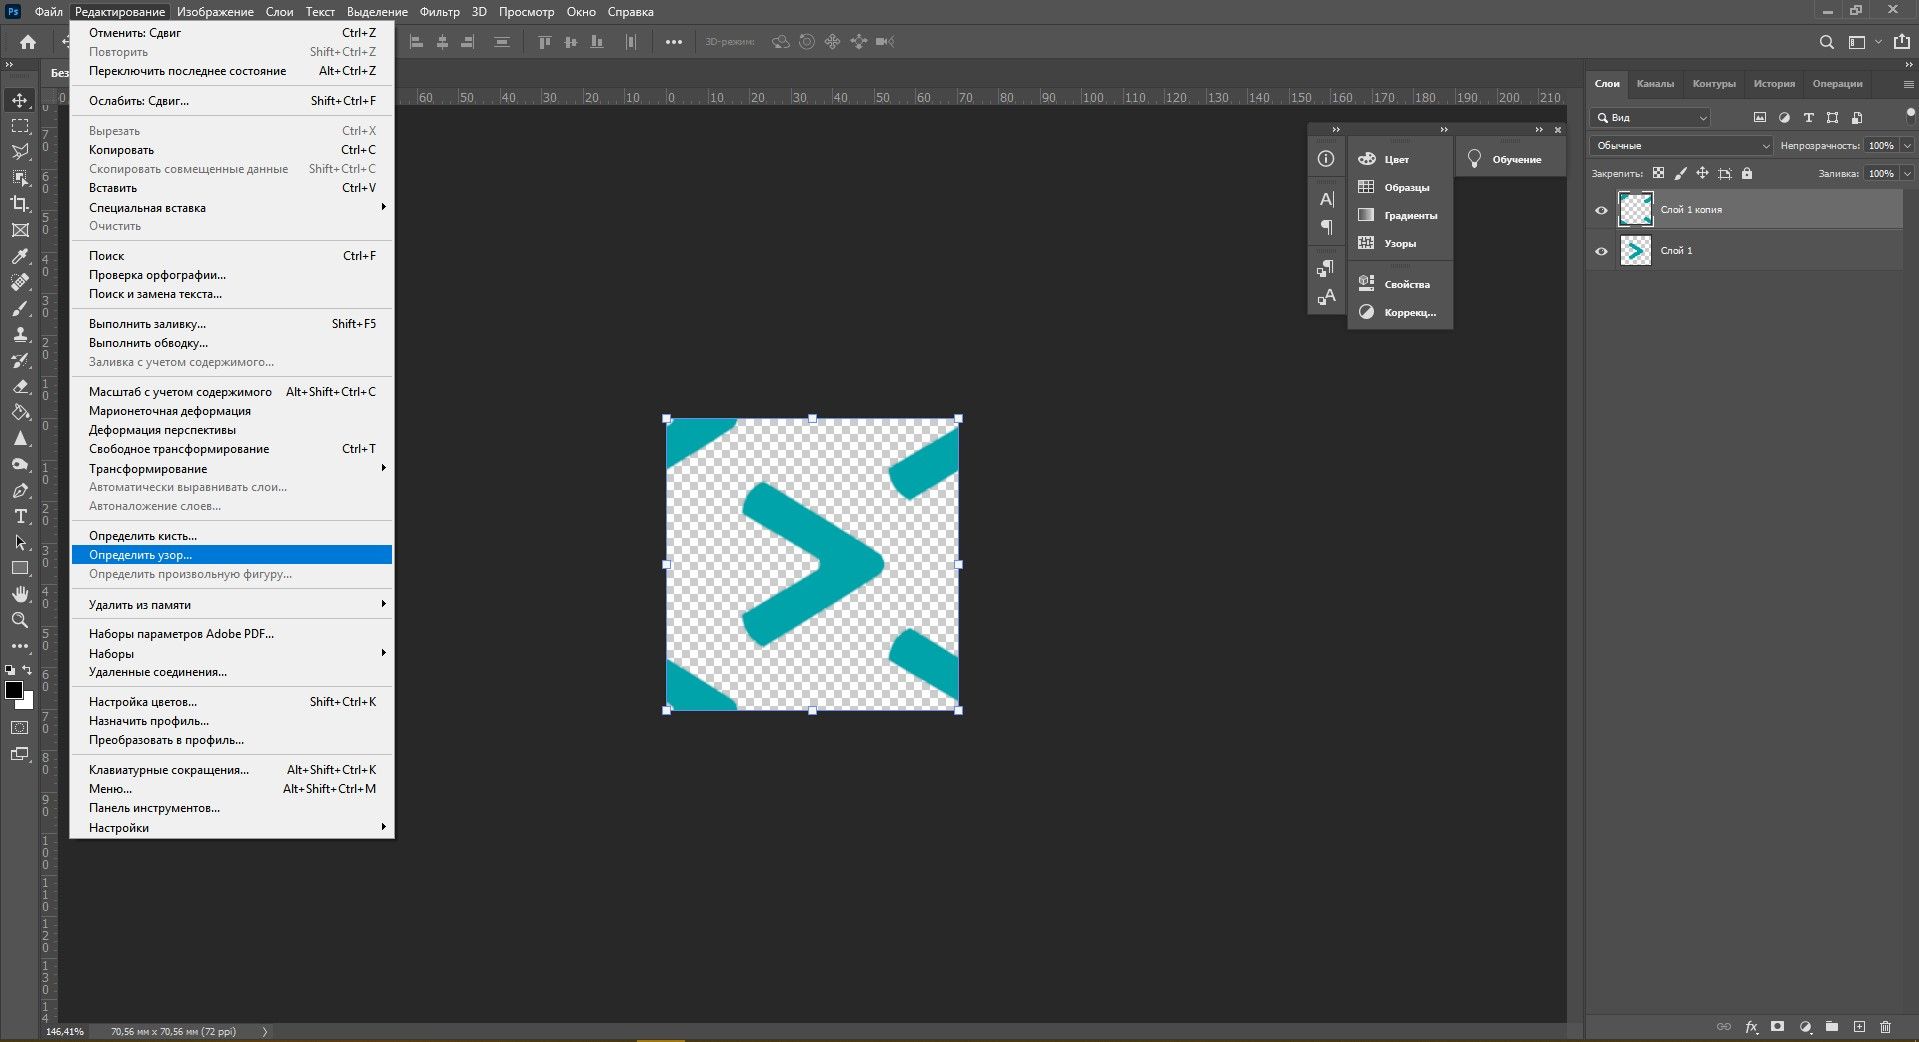Open the 'Обычные' blend mode dropdown
The height and width of the screenshot is (1042, 1919).
[1682, 146]
